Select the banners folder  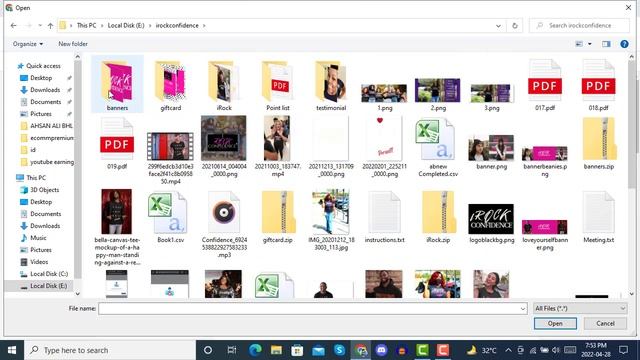(x=117, y=85)
